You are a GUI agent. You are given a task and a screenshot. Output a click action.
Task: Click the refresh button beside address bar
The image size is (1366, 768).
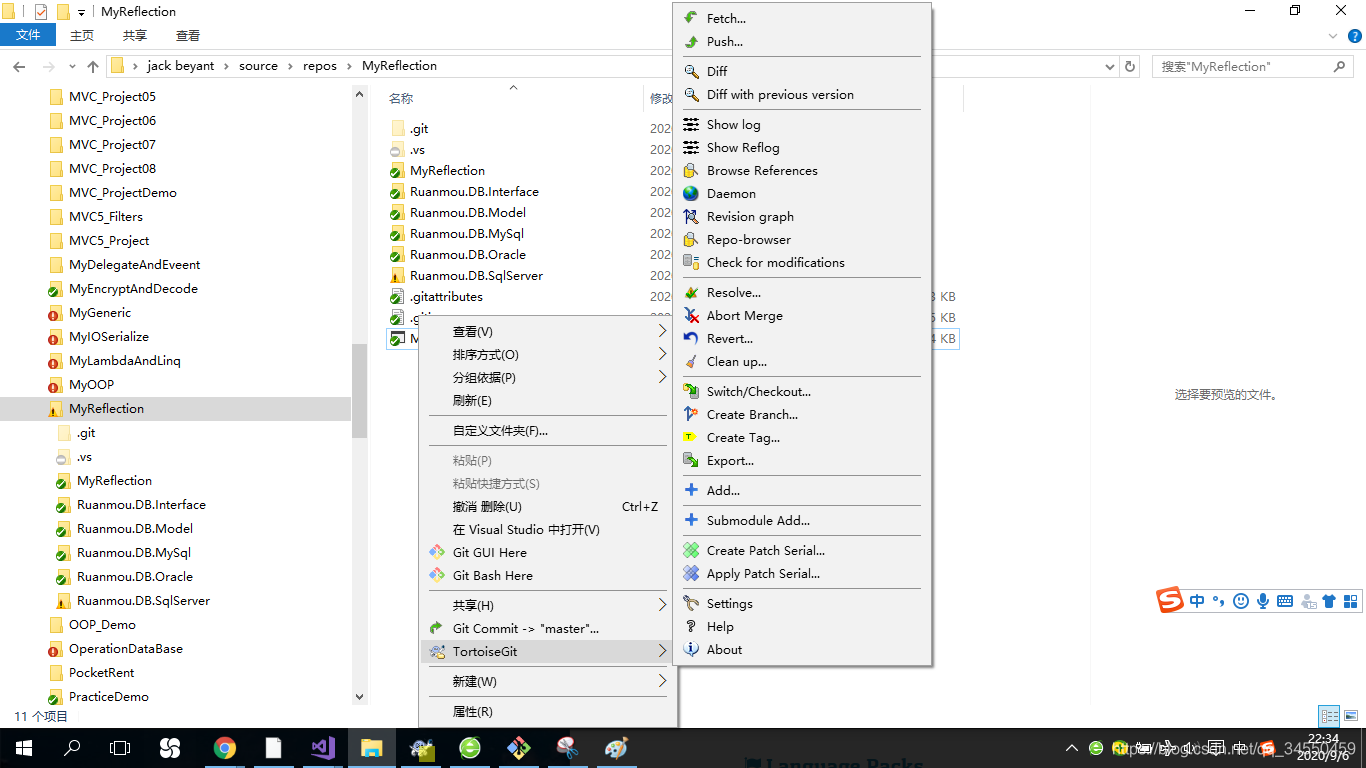(1130, 66)
